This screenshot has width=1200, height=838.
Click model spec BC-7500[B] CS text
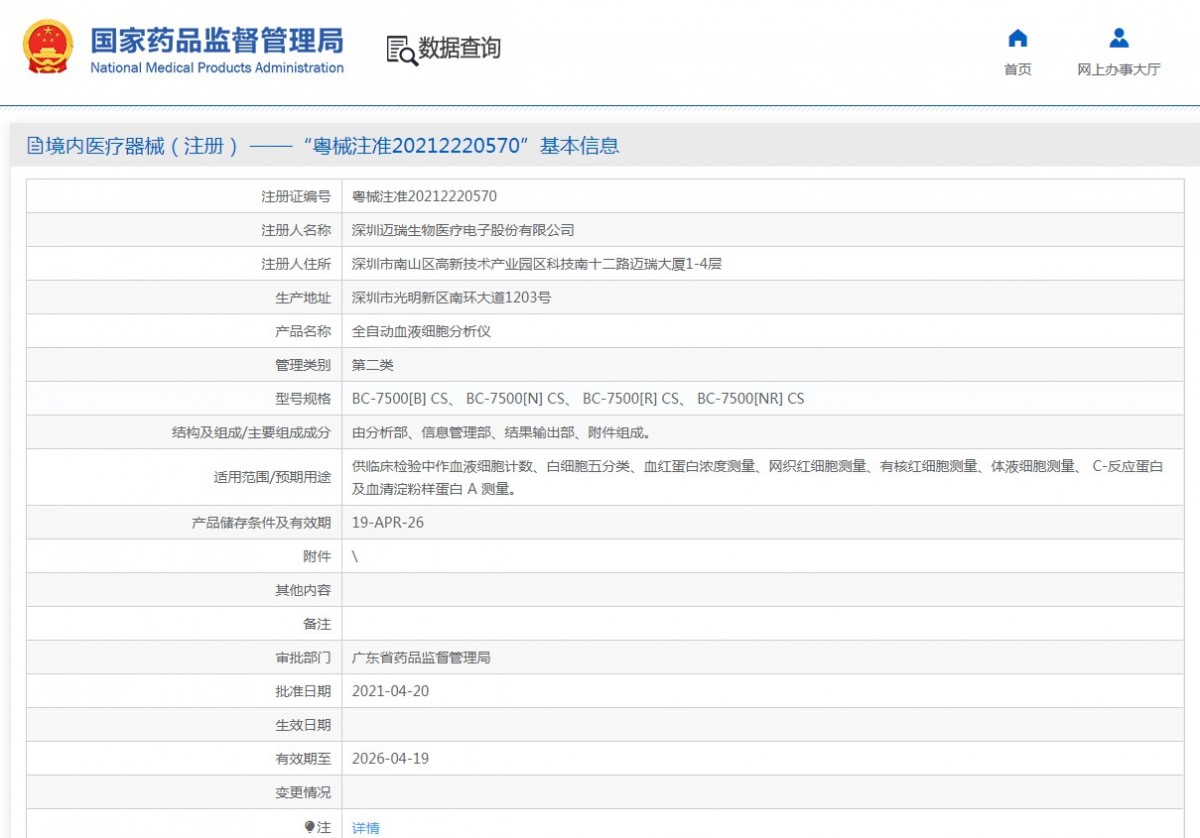(x=401, y=399)
